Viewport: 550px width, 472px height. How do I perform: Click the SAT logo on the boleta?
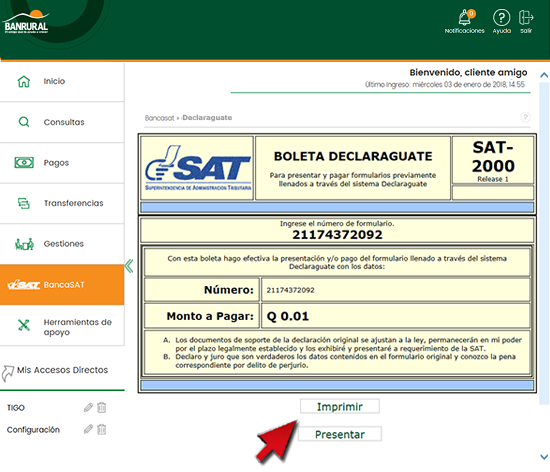click(198, 168)
